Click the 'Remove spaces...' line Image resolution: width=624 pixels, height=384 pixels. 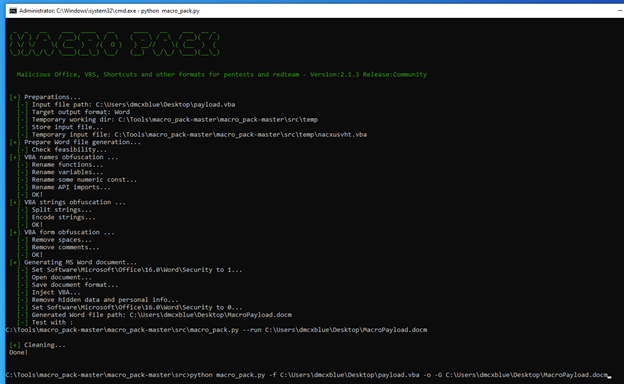pos(54,240)
